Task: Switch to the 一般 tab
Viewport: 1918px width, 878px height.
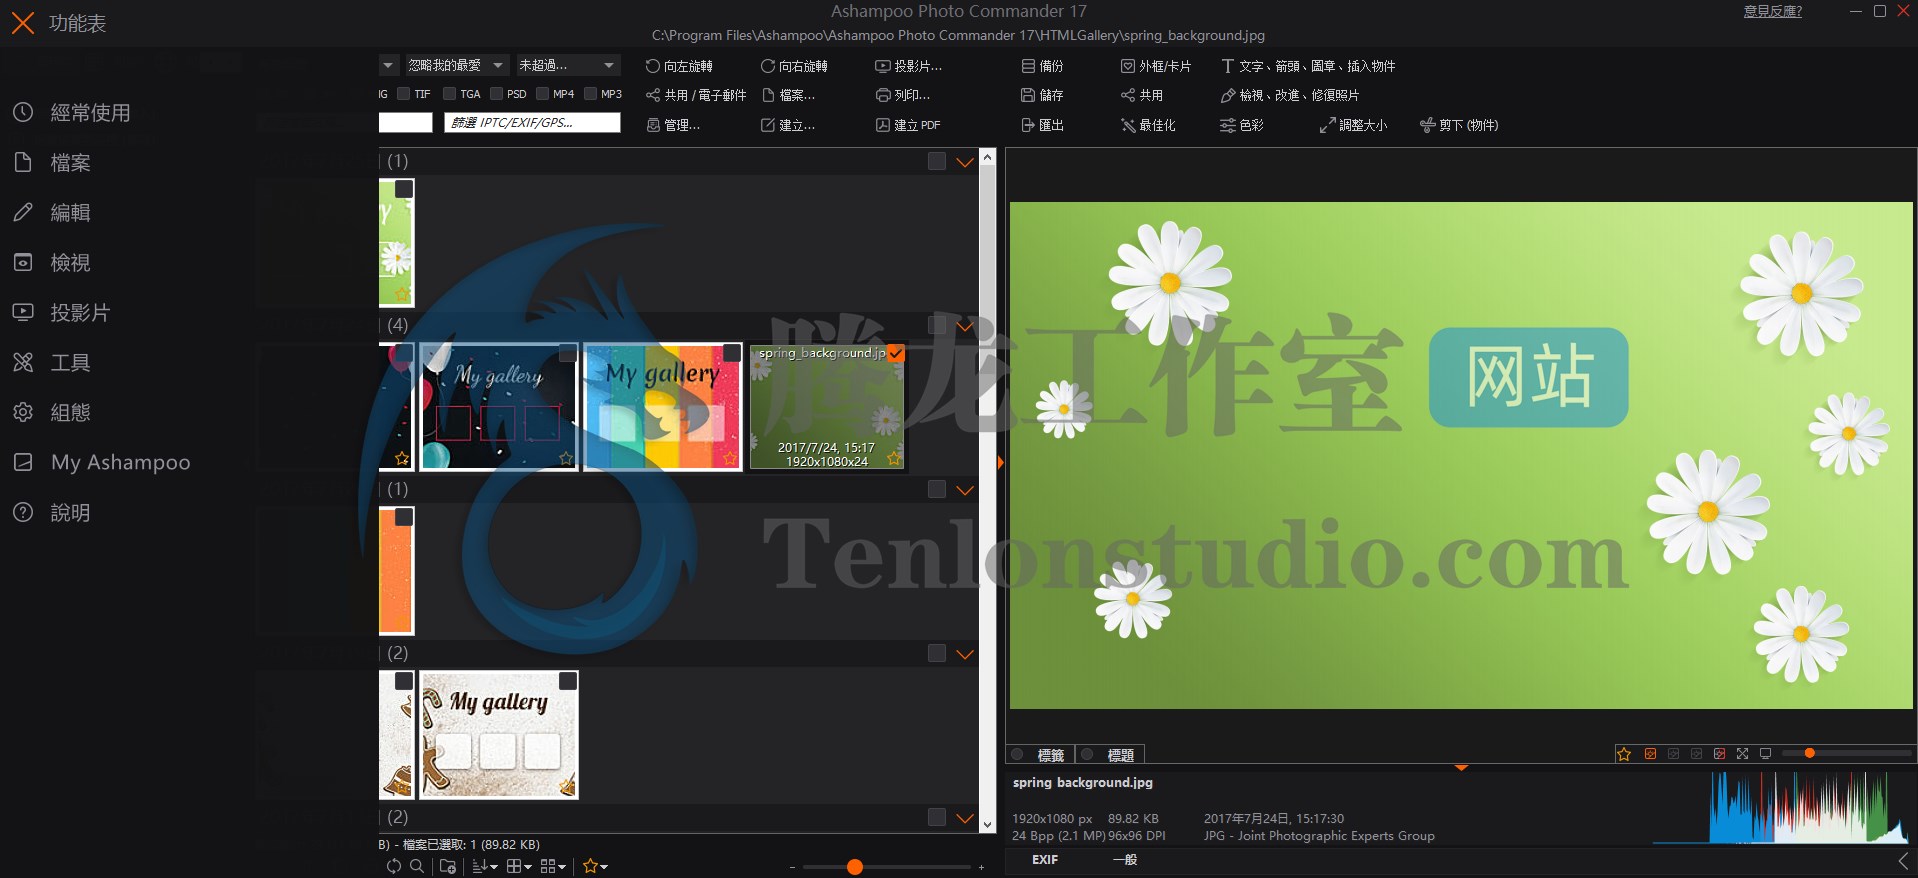Action: 1125,860
